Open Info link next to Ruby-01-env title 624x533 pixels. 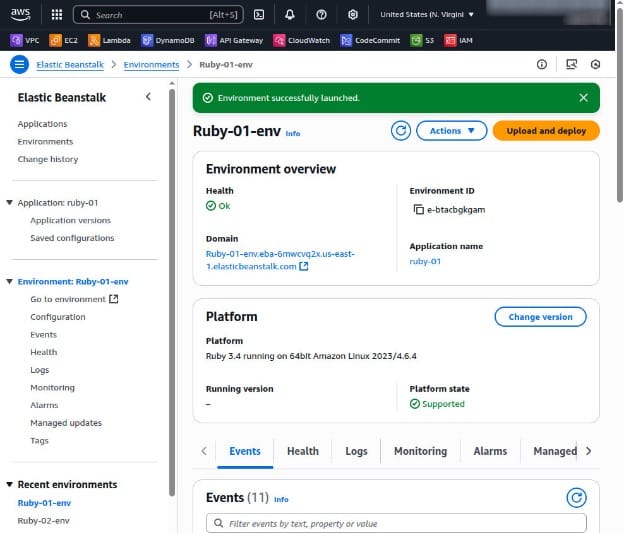click(x=293, y=133)
